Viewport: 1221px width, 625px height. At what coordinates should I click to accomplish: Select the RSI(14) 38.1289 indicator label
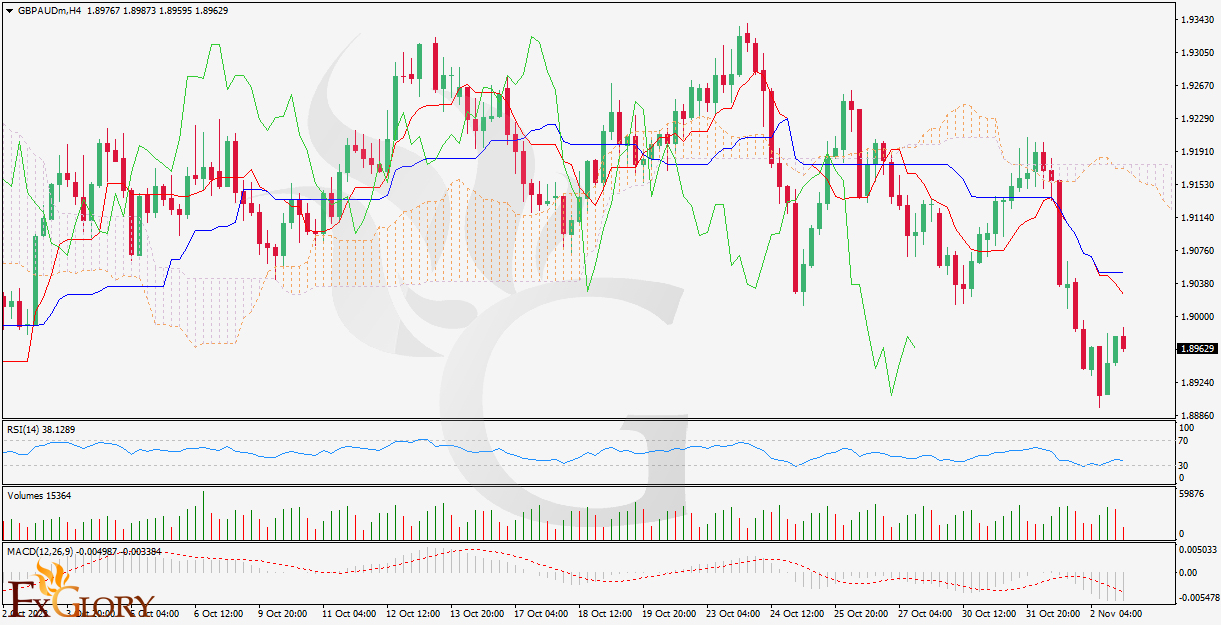41,429
